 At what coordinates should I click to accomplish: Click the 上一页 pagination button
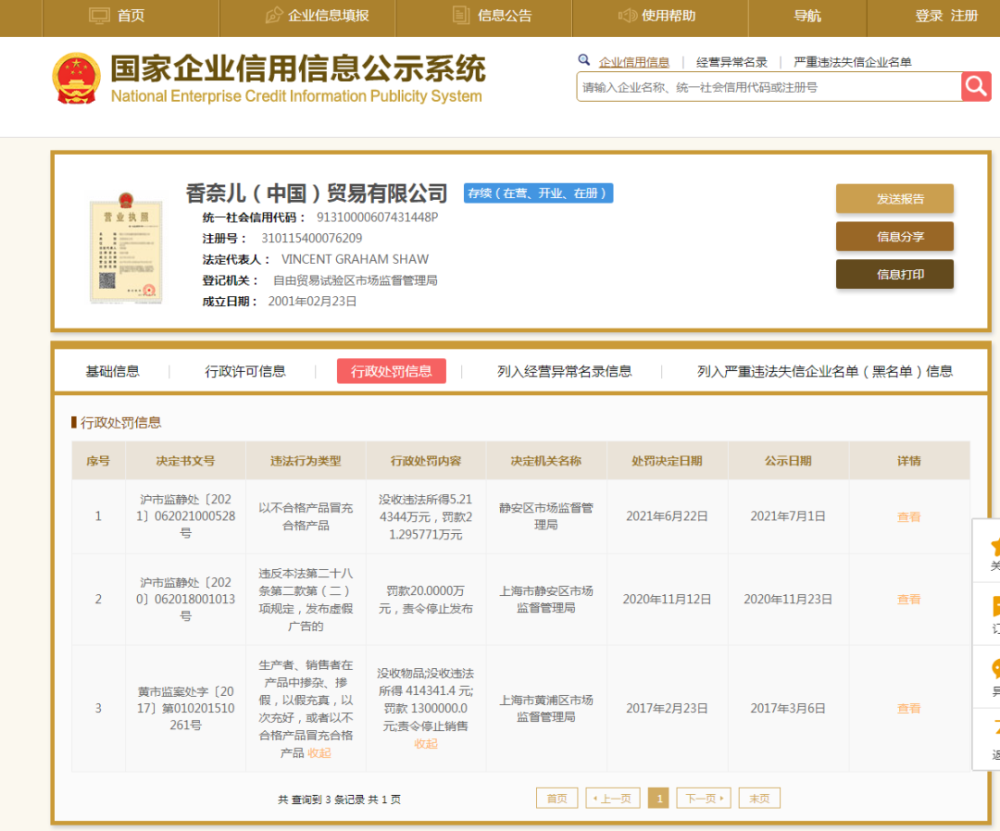pos(613,798)
